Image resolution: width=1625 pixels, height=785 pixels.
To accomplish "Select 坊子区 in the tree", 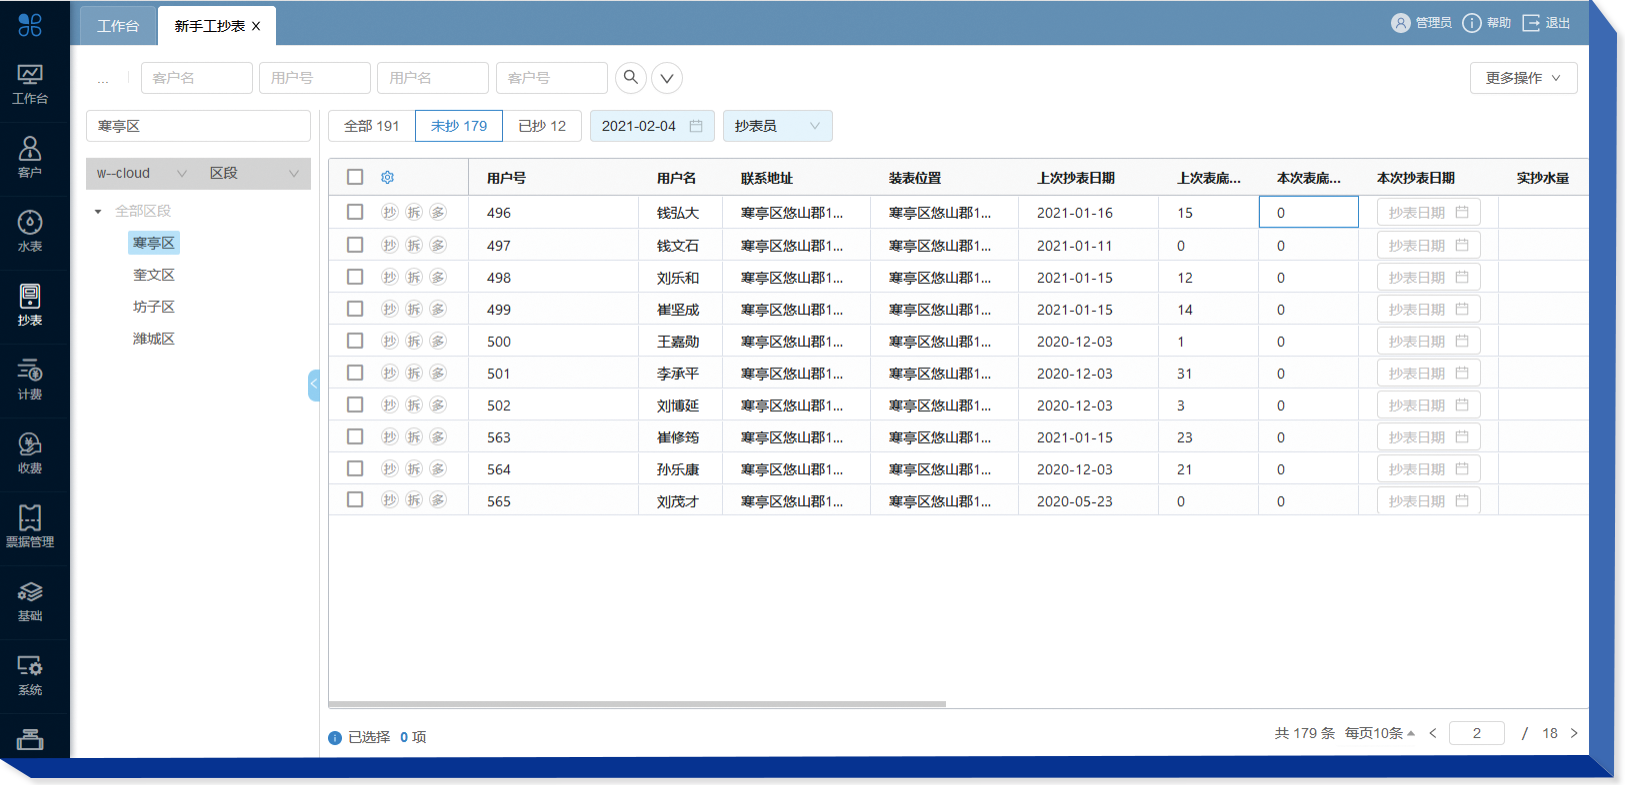I will 154,307.
